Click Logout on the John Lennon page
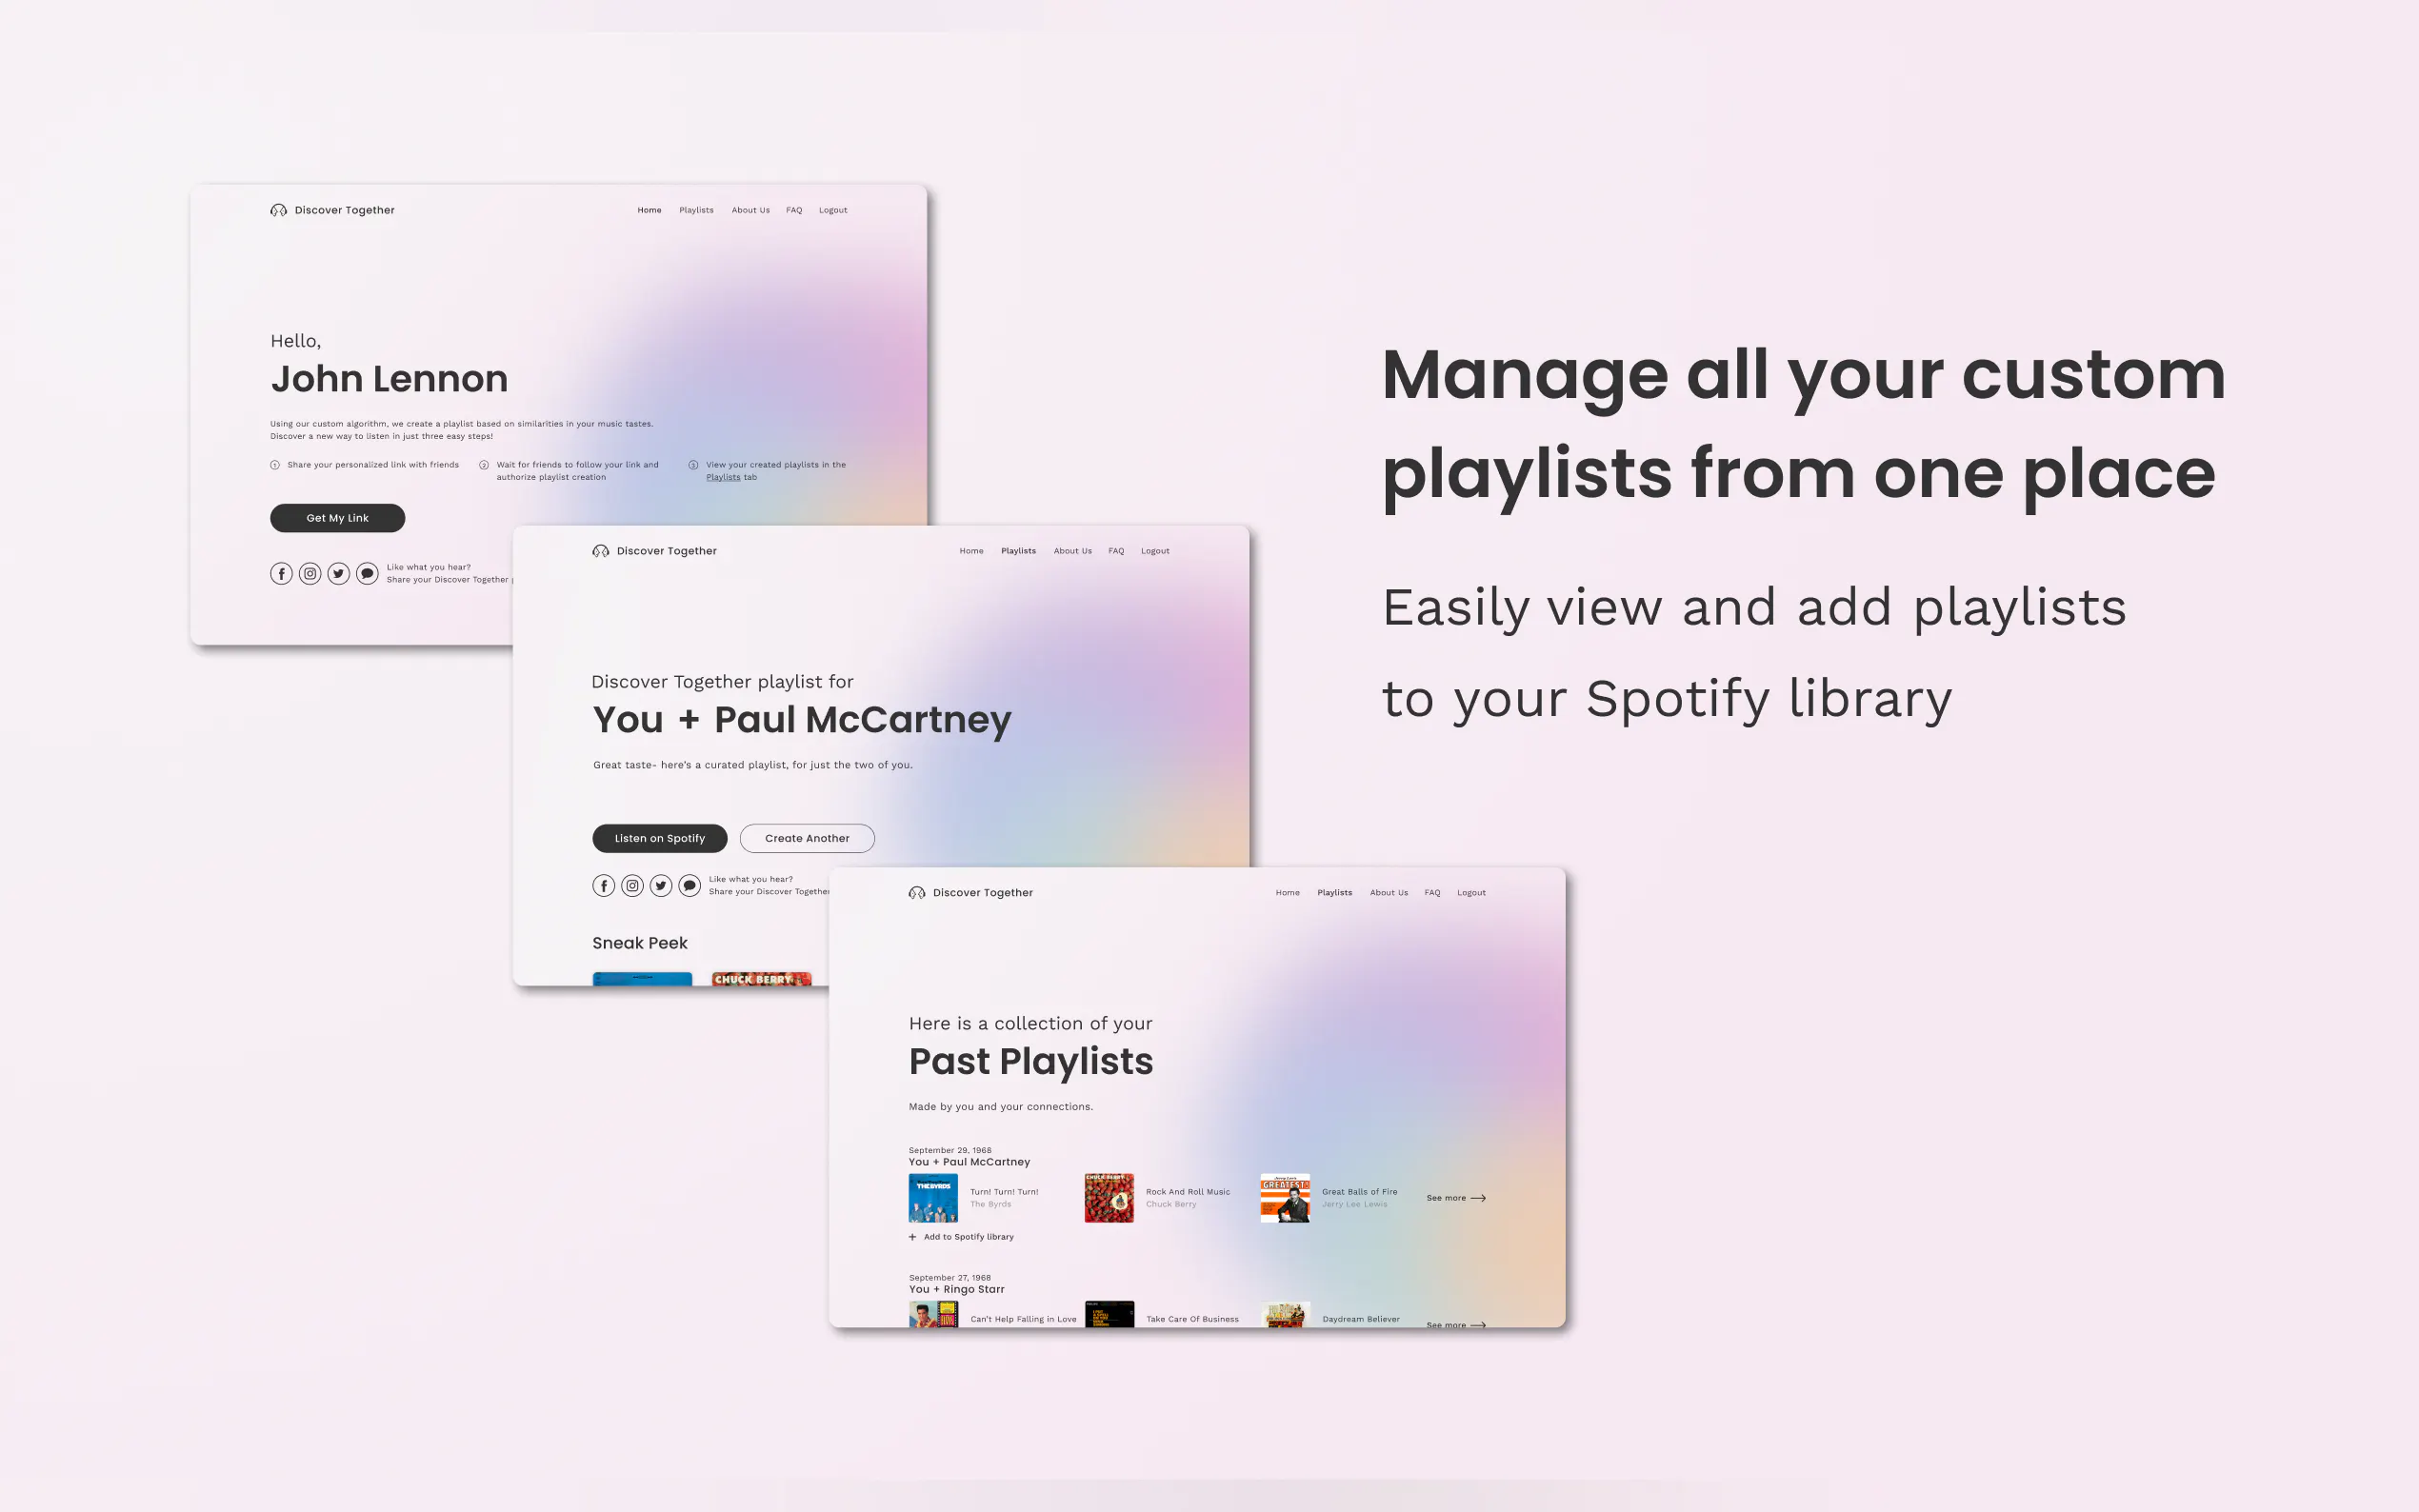 (x=832, y=210)
